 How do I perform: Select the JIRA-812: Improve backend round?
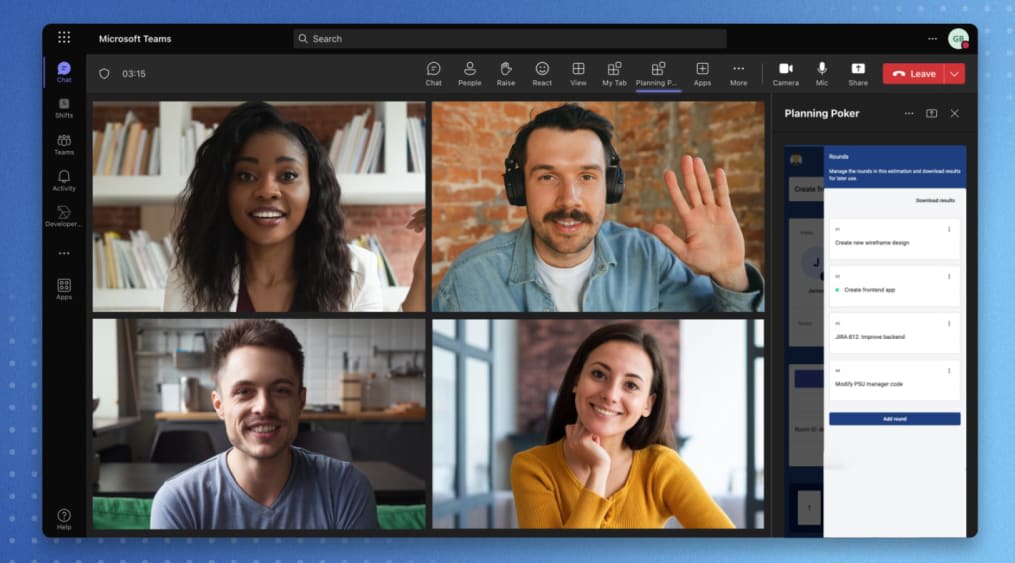coord(895,333)
